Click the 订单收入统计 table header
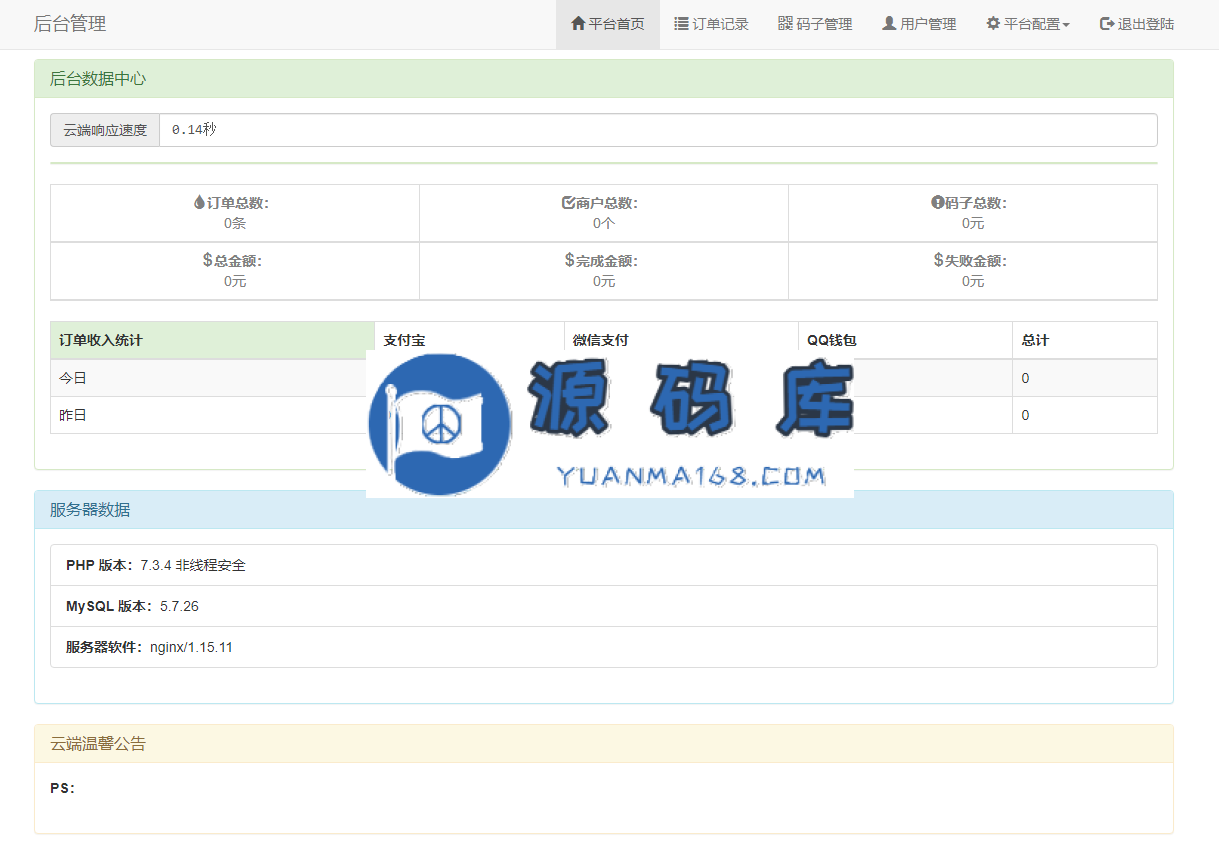This screenshot has width=1219, height=848. 213,340
